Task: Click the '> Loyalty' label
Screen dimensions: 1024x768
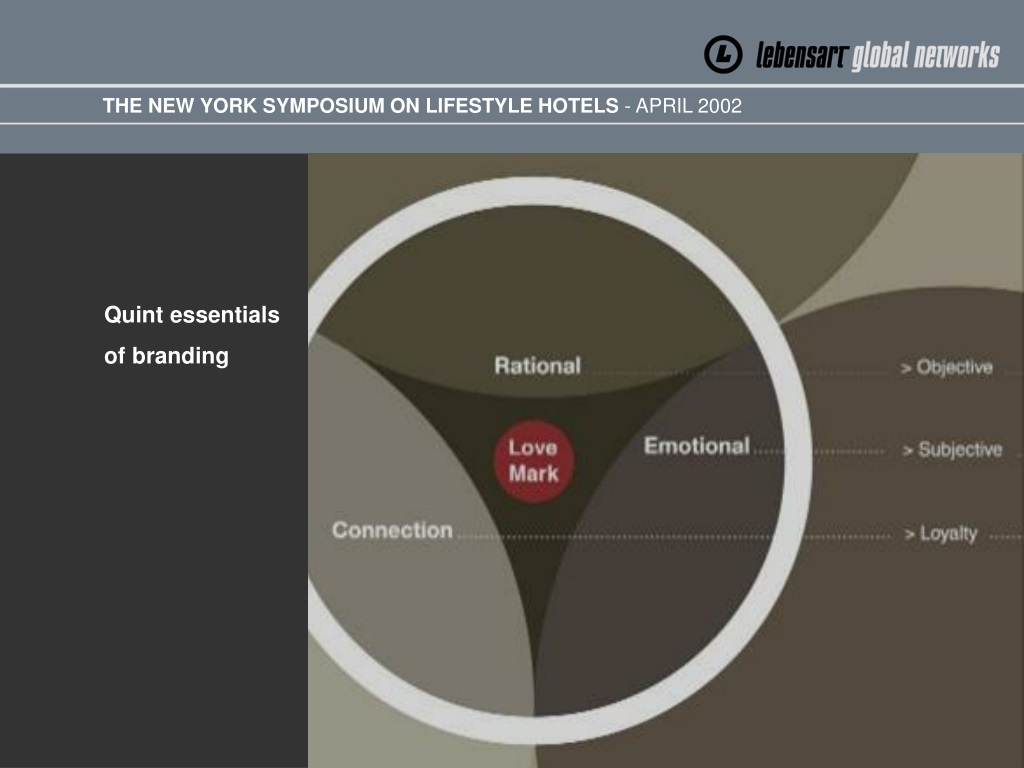Action: [x=941, y=534]
